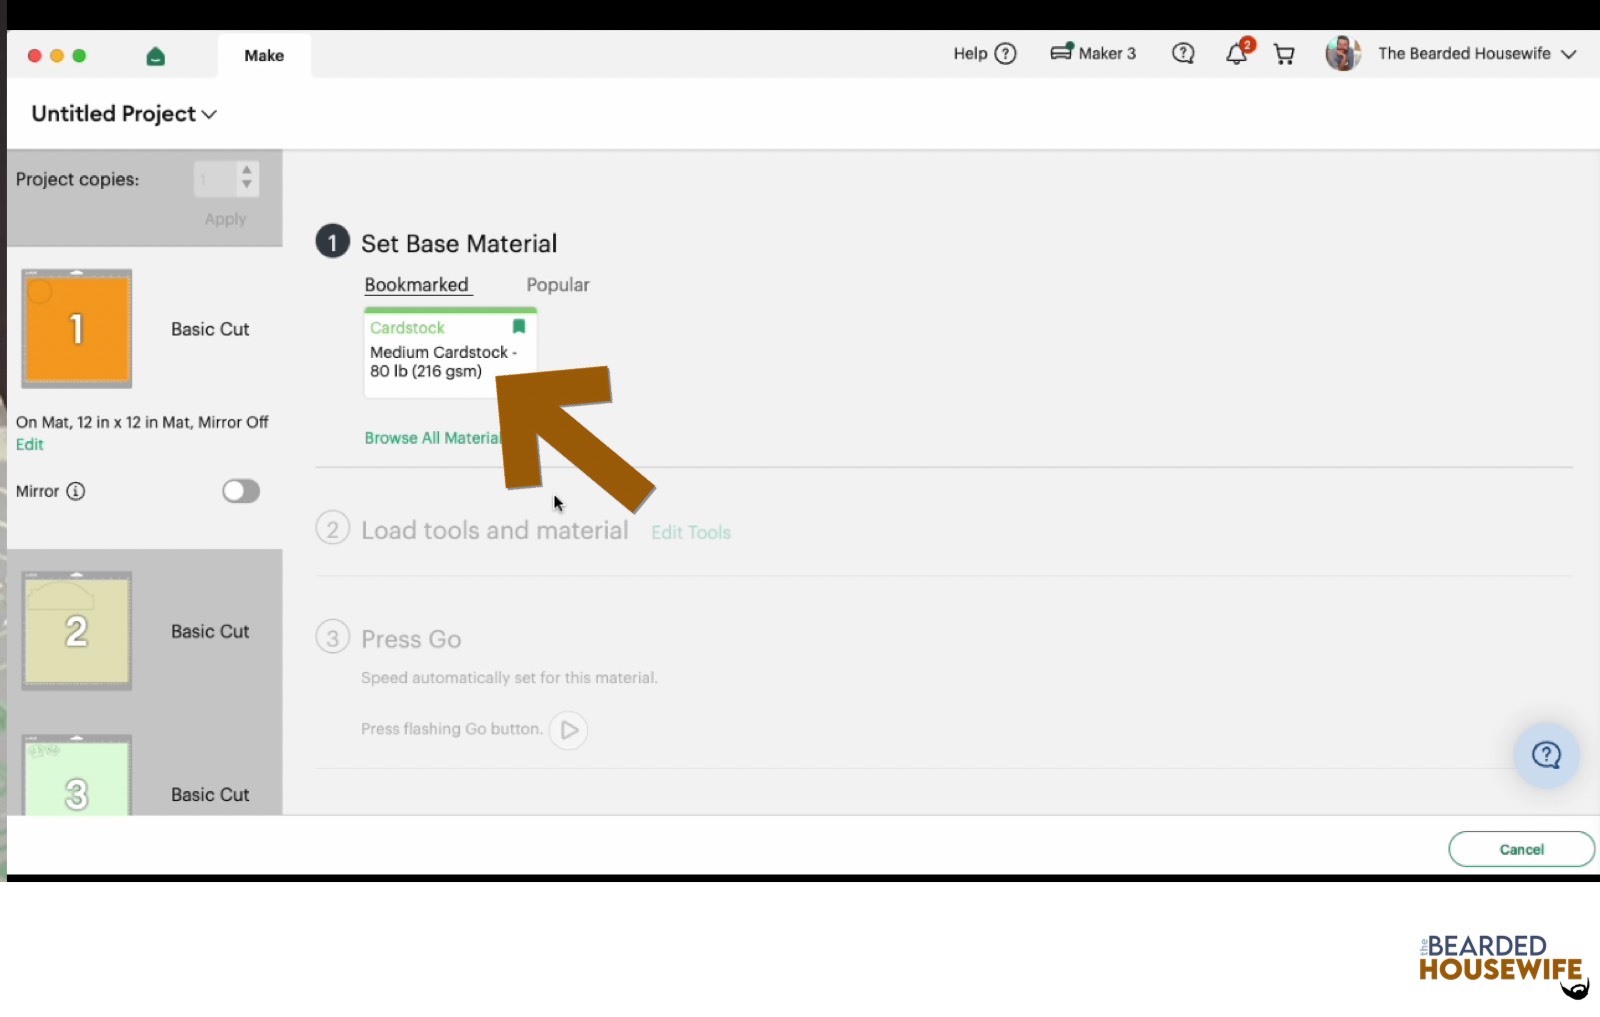Click the Go play button icon
Image resolution: width=1600 pixels, height=1017 pixels.
click(x=568, y=730)
